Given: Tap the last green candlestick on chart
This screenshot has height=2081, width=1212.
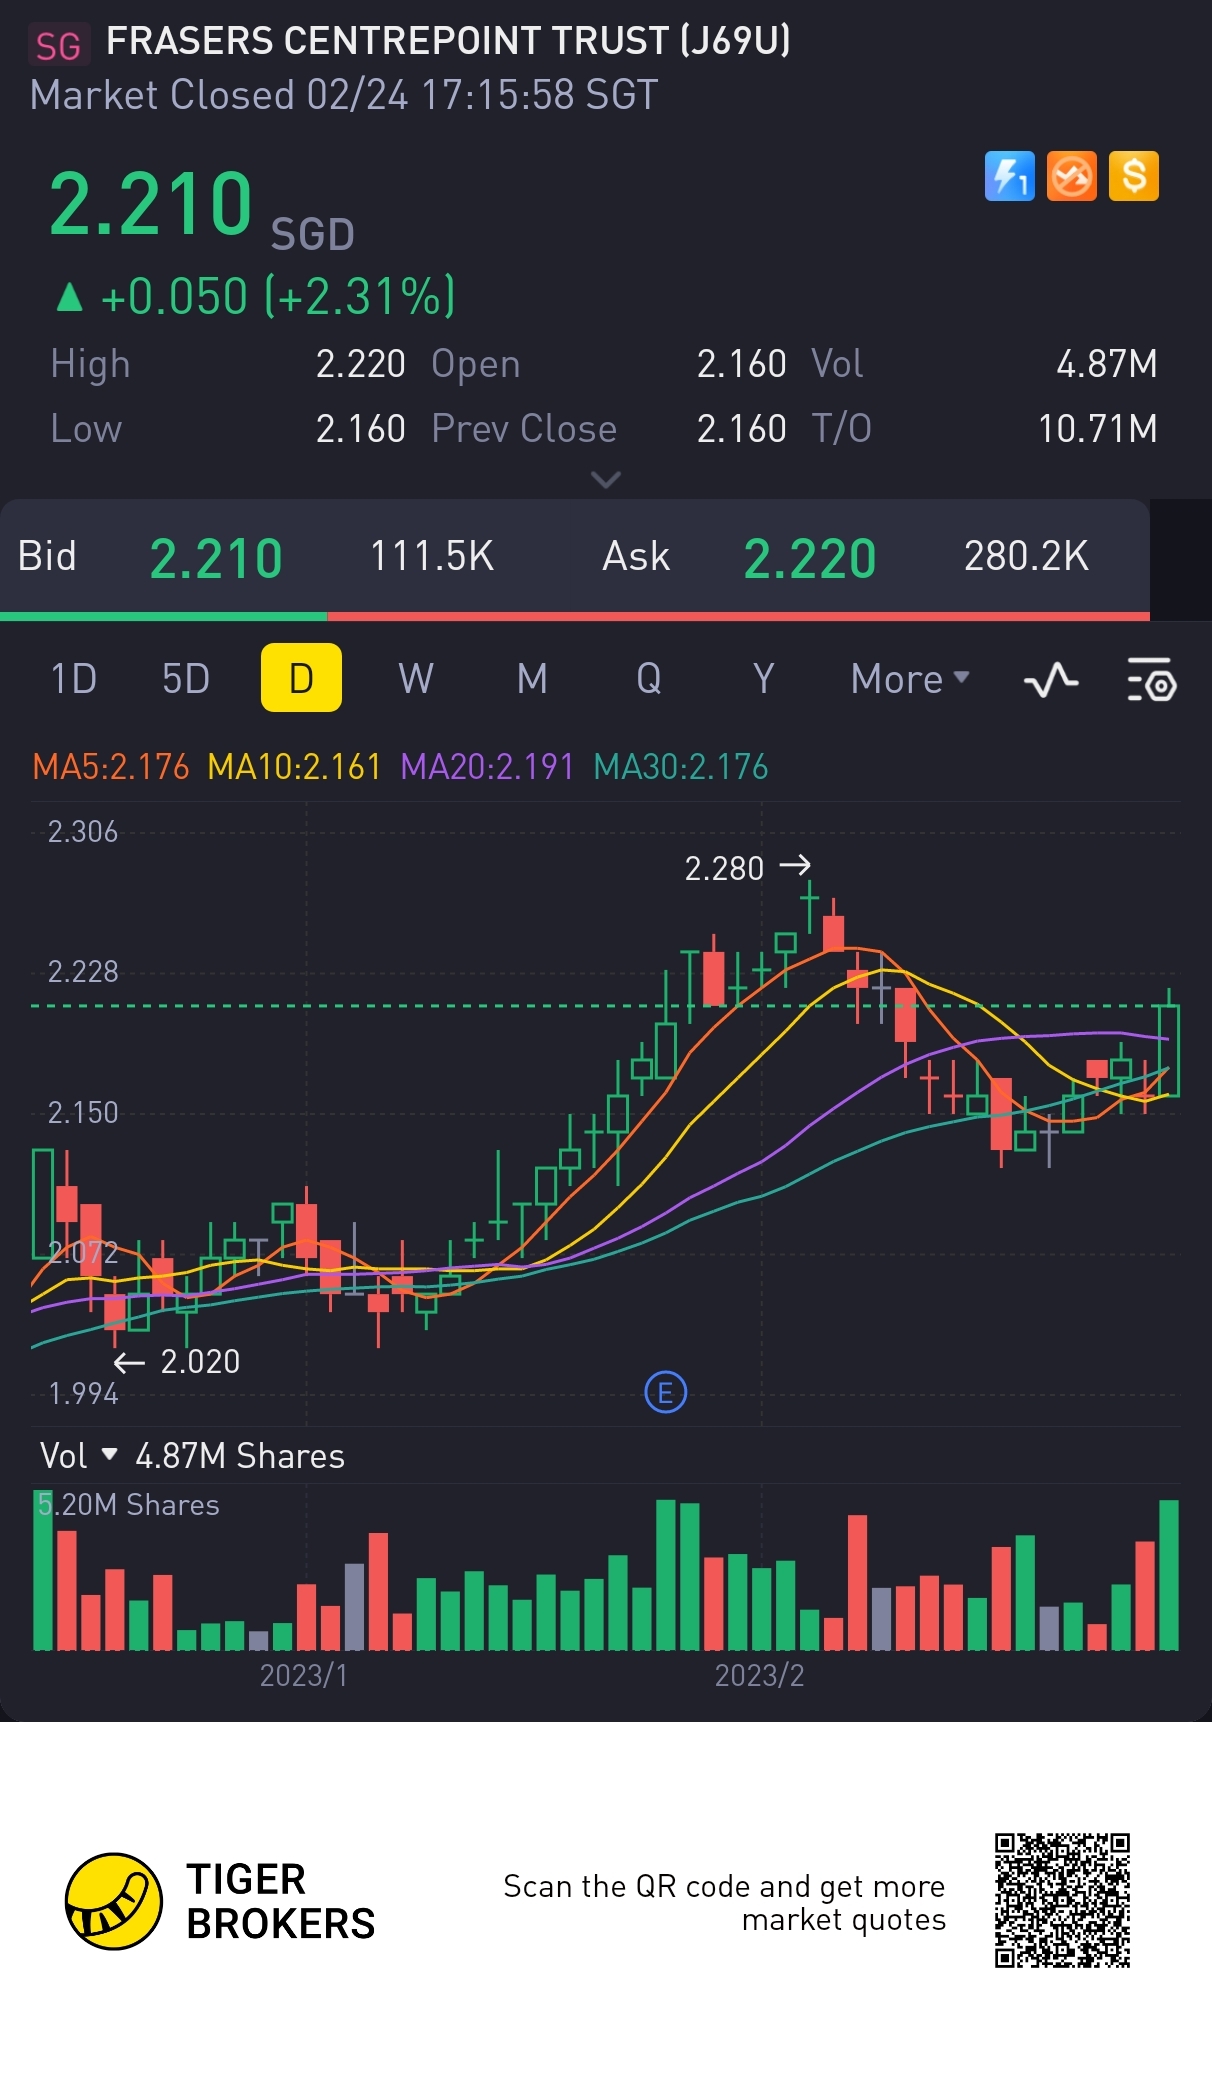Looking at the screenshot, I should point(1168,1045).
